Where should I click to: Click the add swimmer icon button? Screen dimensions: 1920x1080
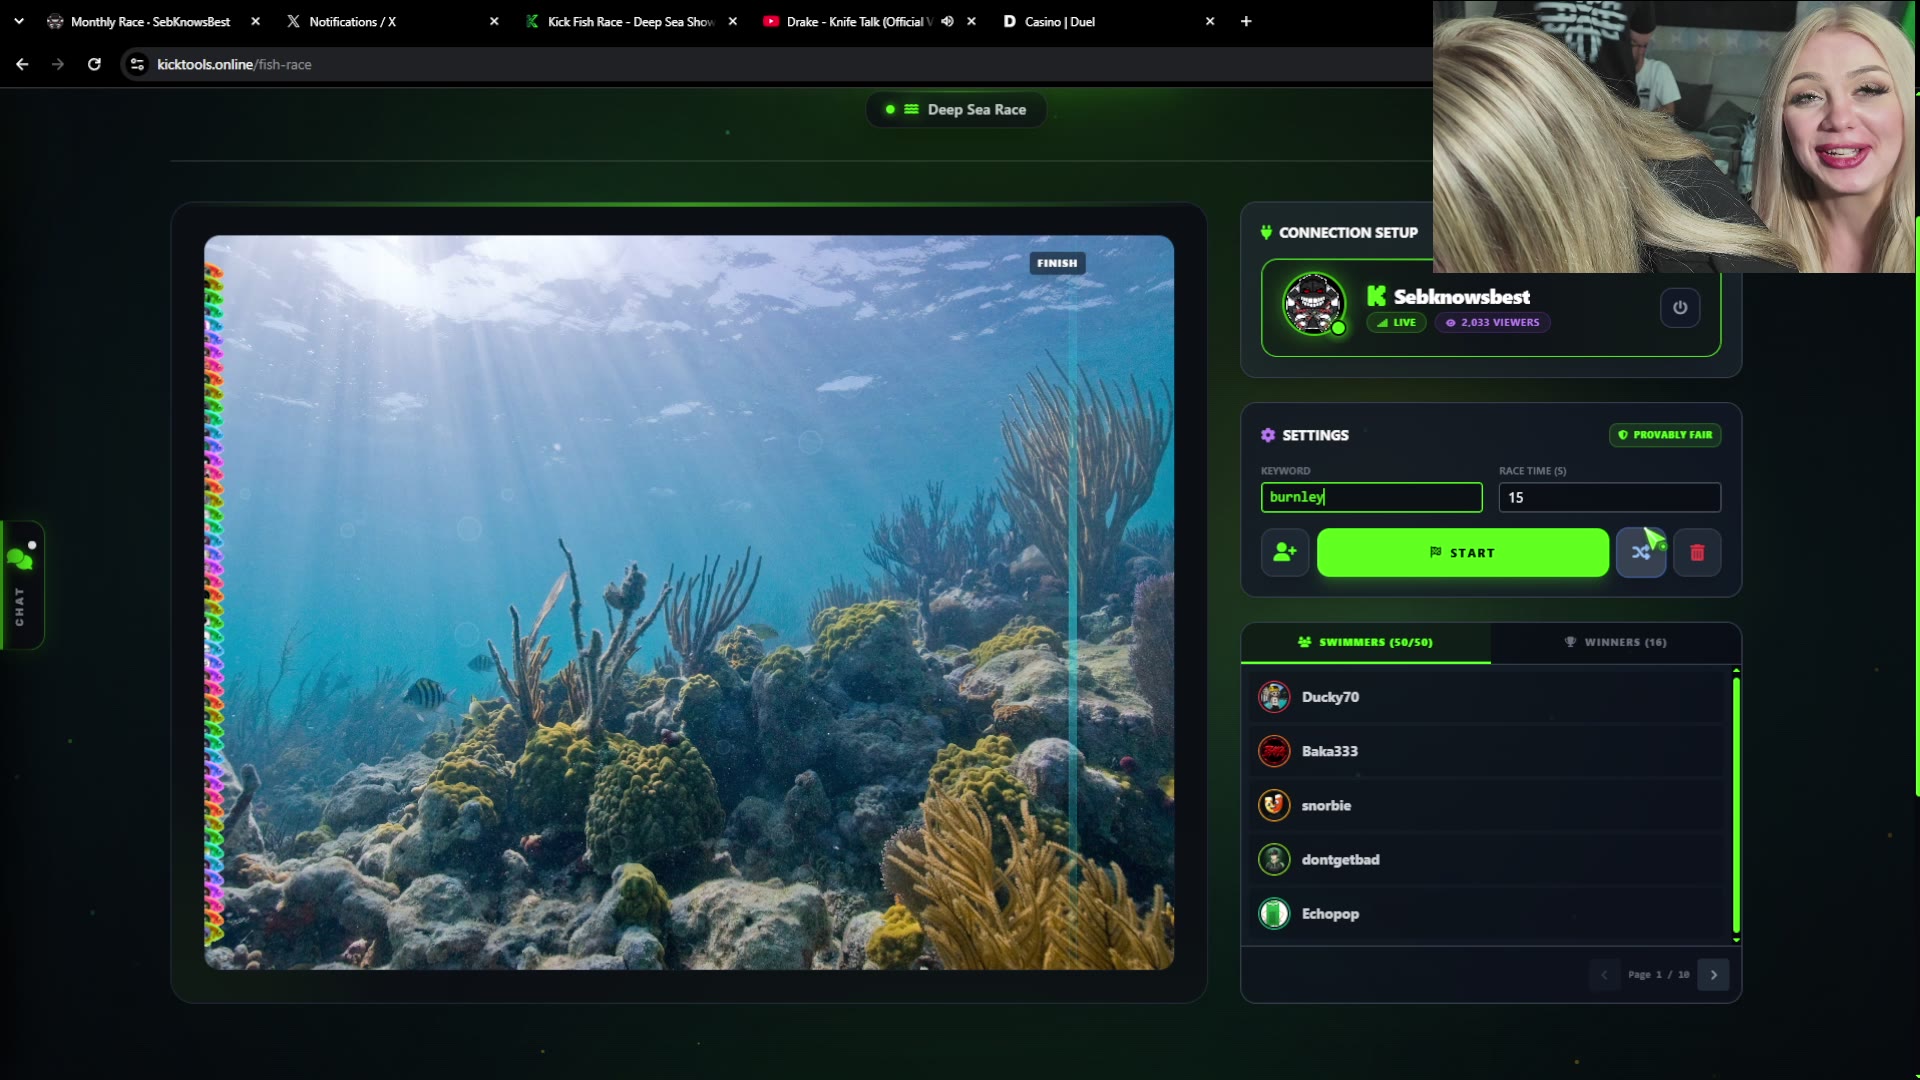(1285, 552)
